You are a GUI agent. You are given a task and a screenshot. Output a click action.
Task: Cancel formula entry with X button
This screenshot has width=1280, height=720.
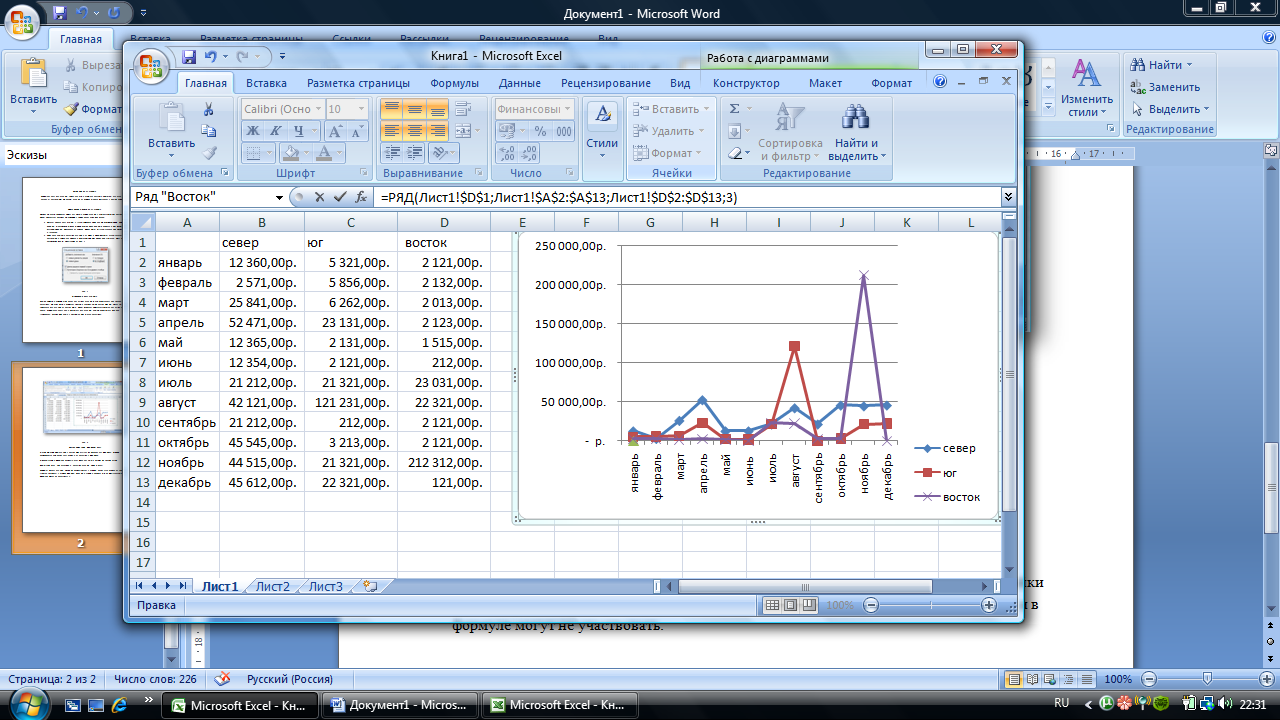click(320, 197)
